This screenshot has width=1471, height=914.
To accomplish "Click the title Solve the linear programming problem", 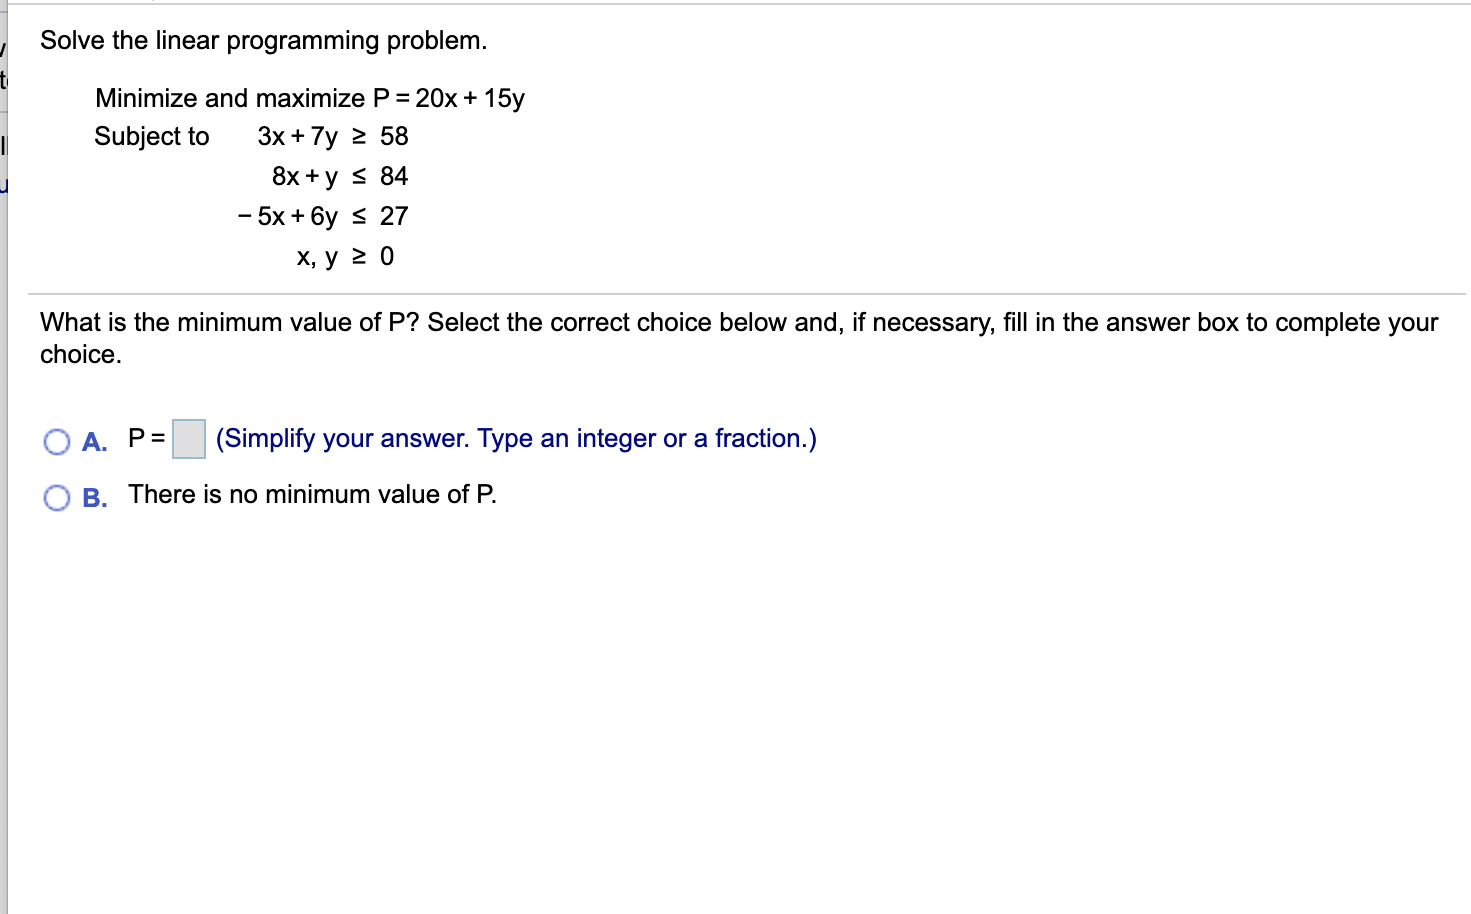I will [x=263, y=40].
